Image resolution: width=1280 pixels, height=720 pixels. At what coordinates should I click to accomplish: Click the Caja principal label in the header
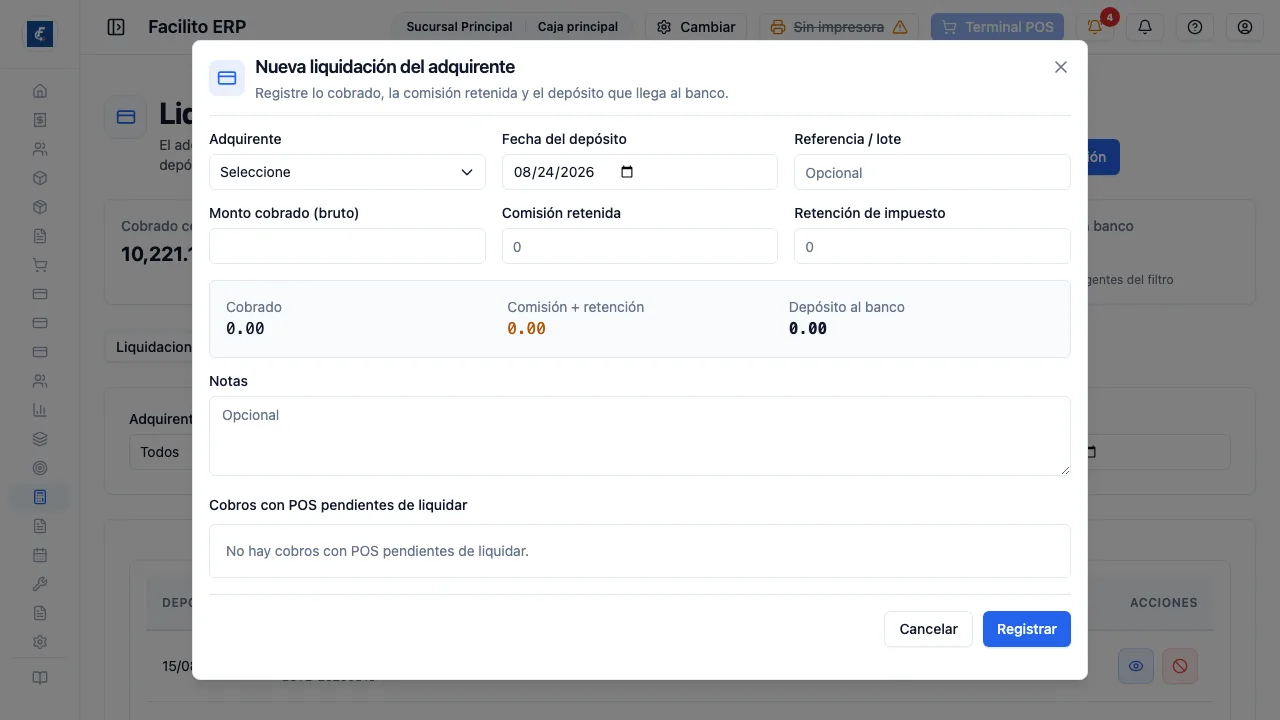click(x=578, y=27)
